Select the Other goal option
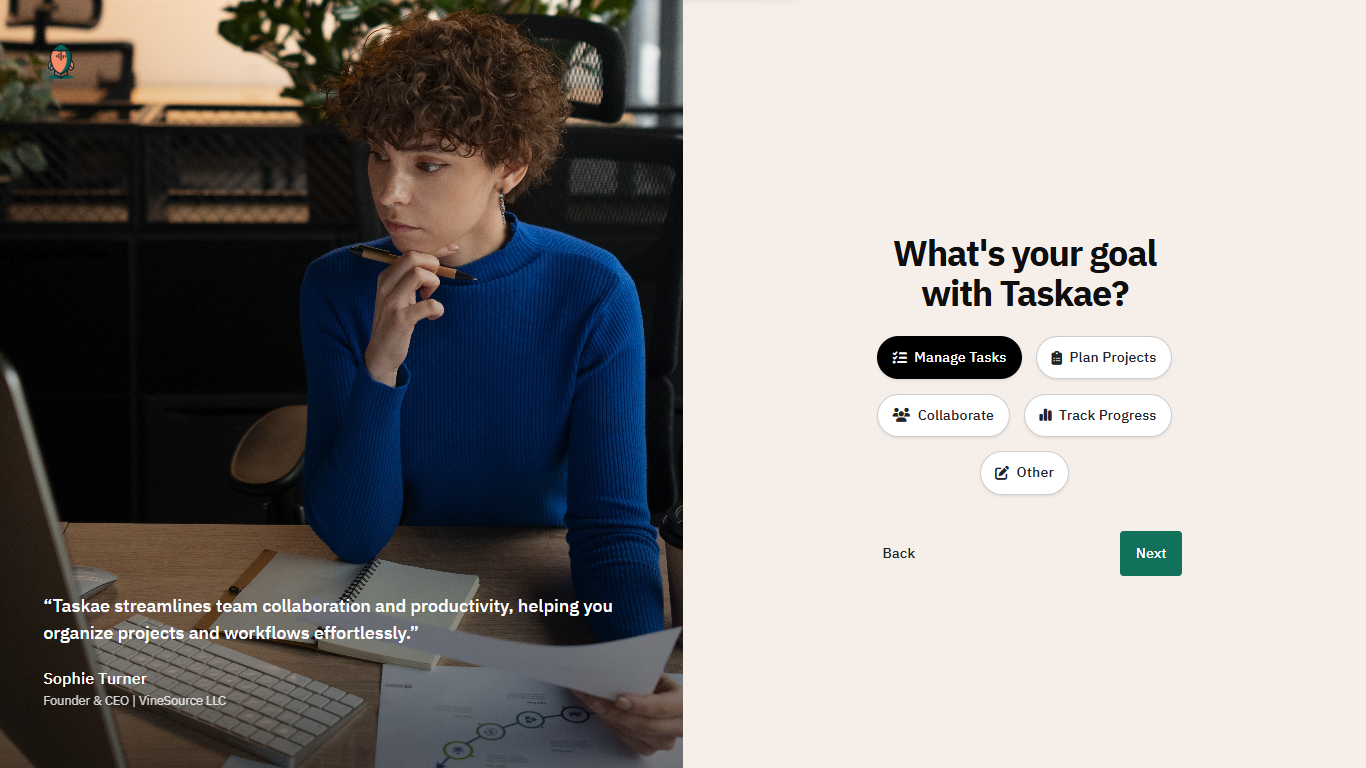This screenshot has height=768, width=1366. (x=1024, y=473)
